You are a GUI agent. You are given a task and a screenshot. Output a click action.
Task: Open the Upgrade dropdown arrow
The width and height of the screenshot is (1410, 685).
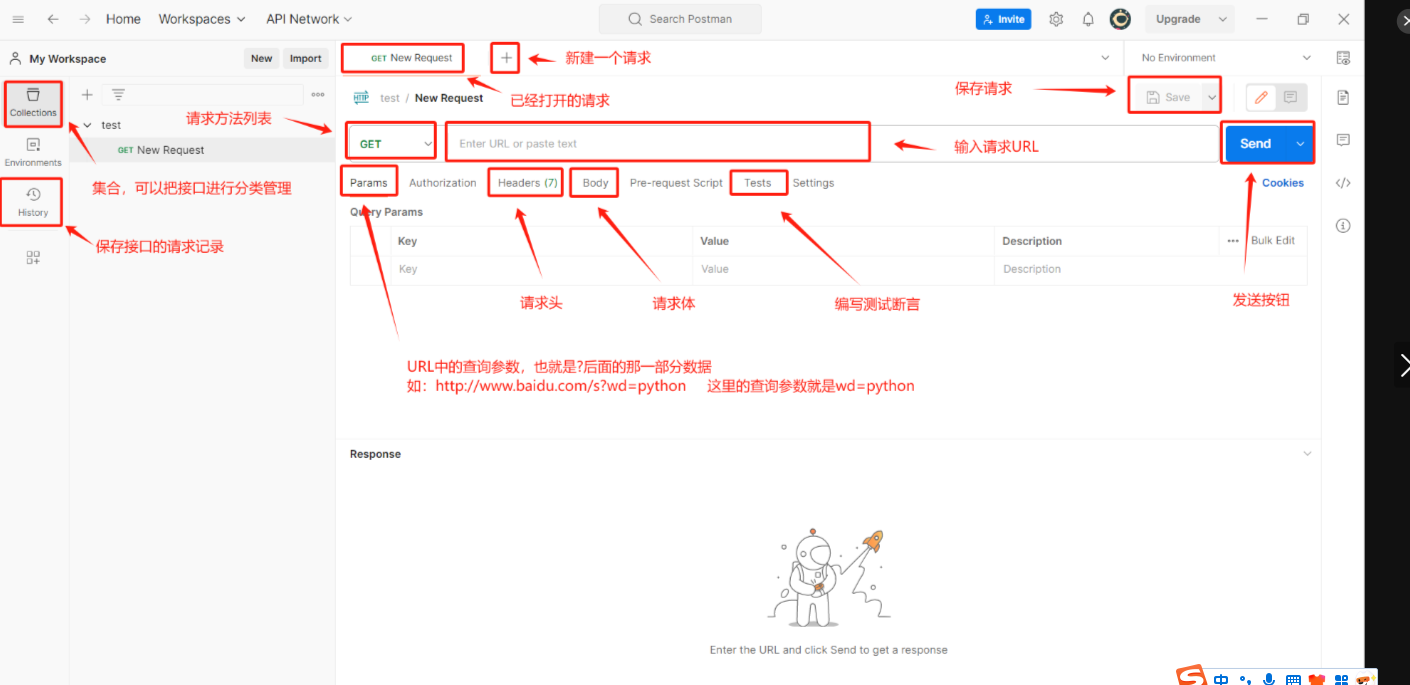point(1222,19)
